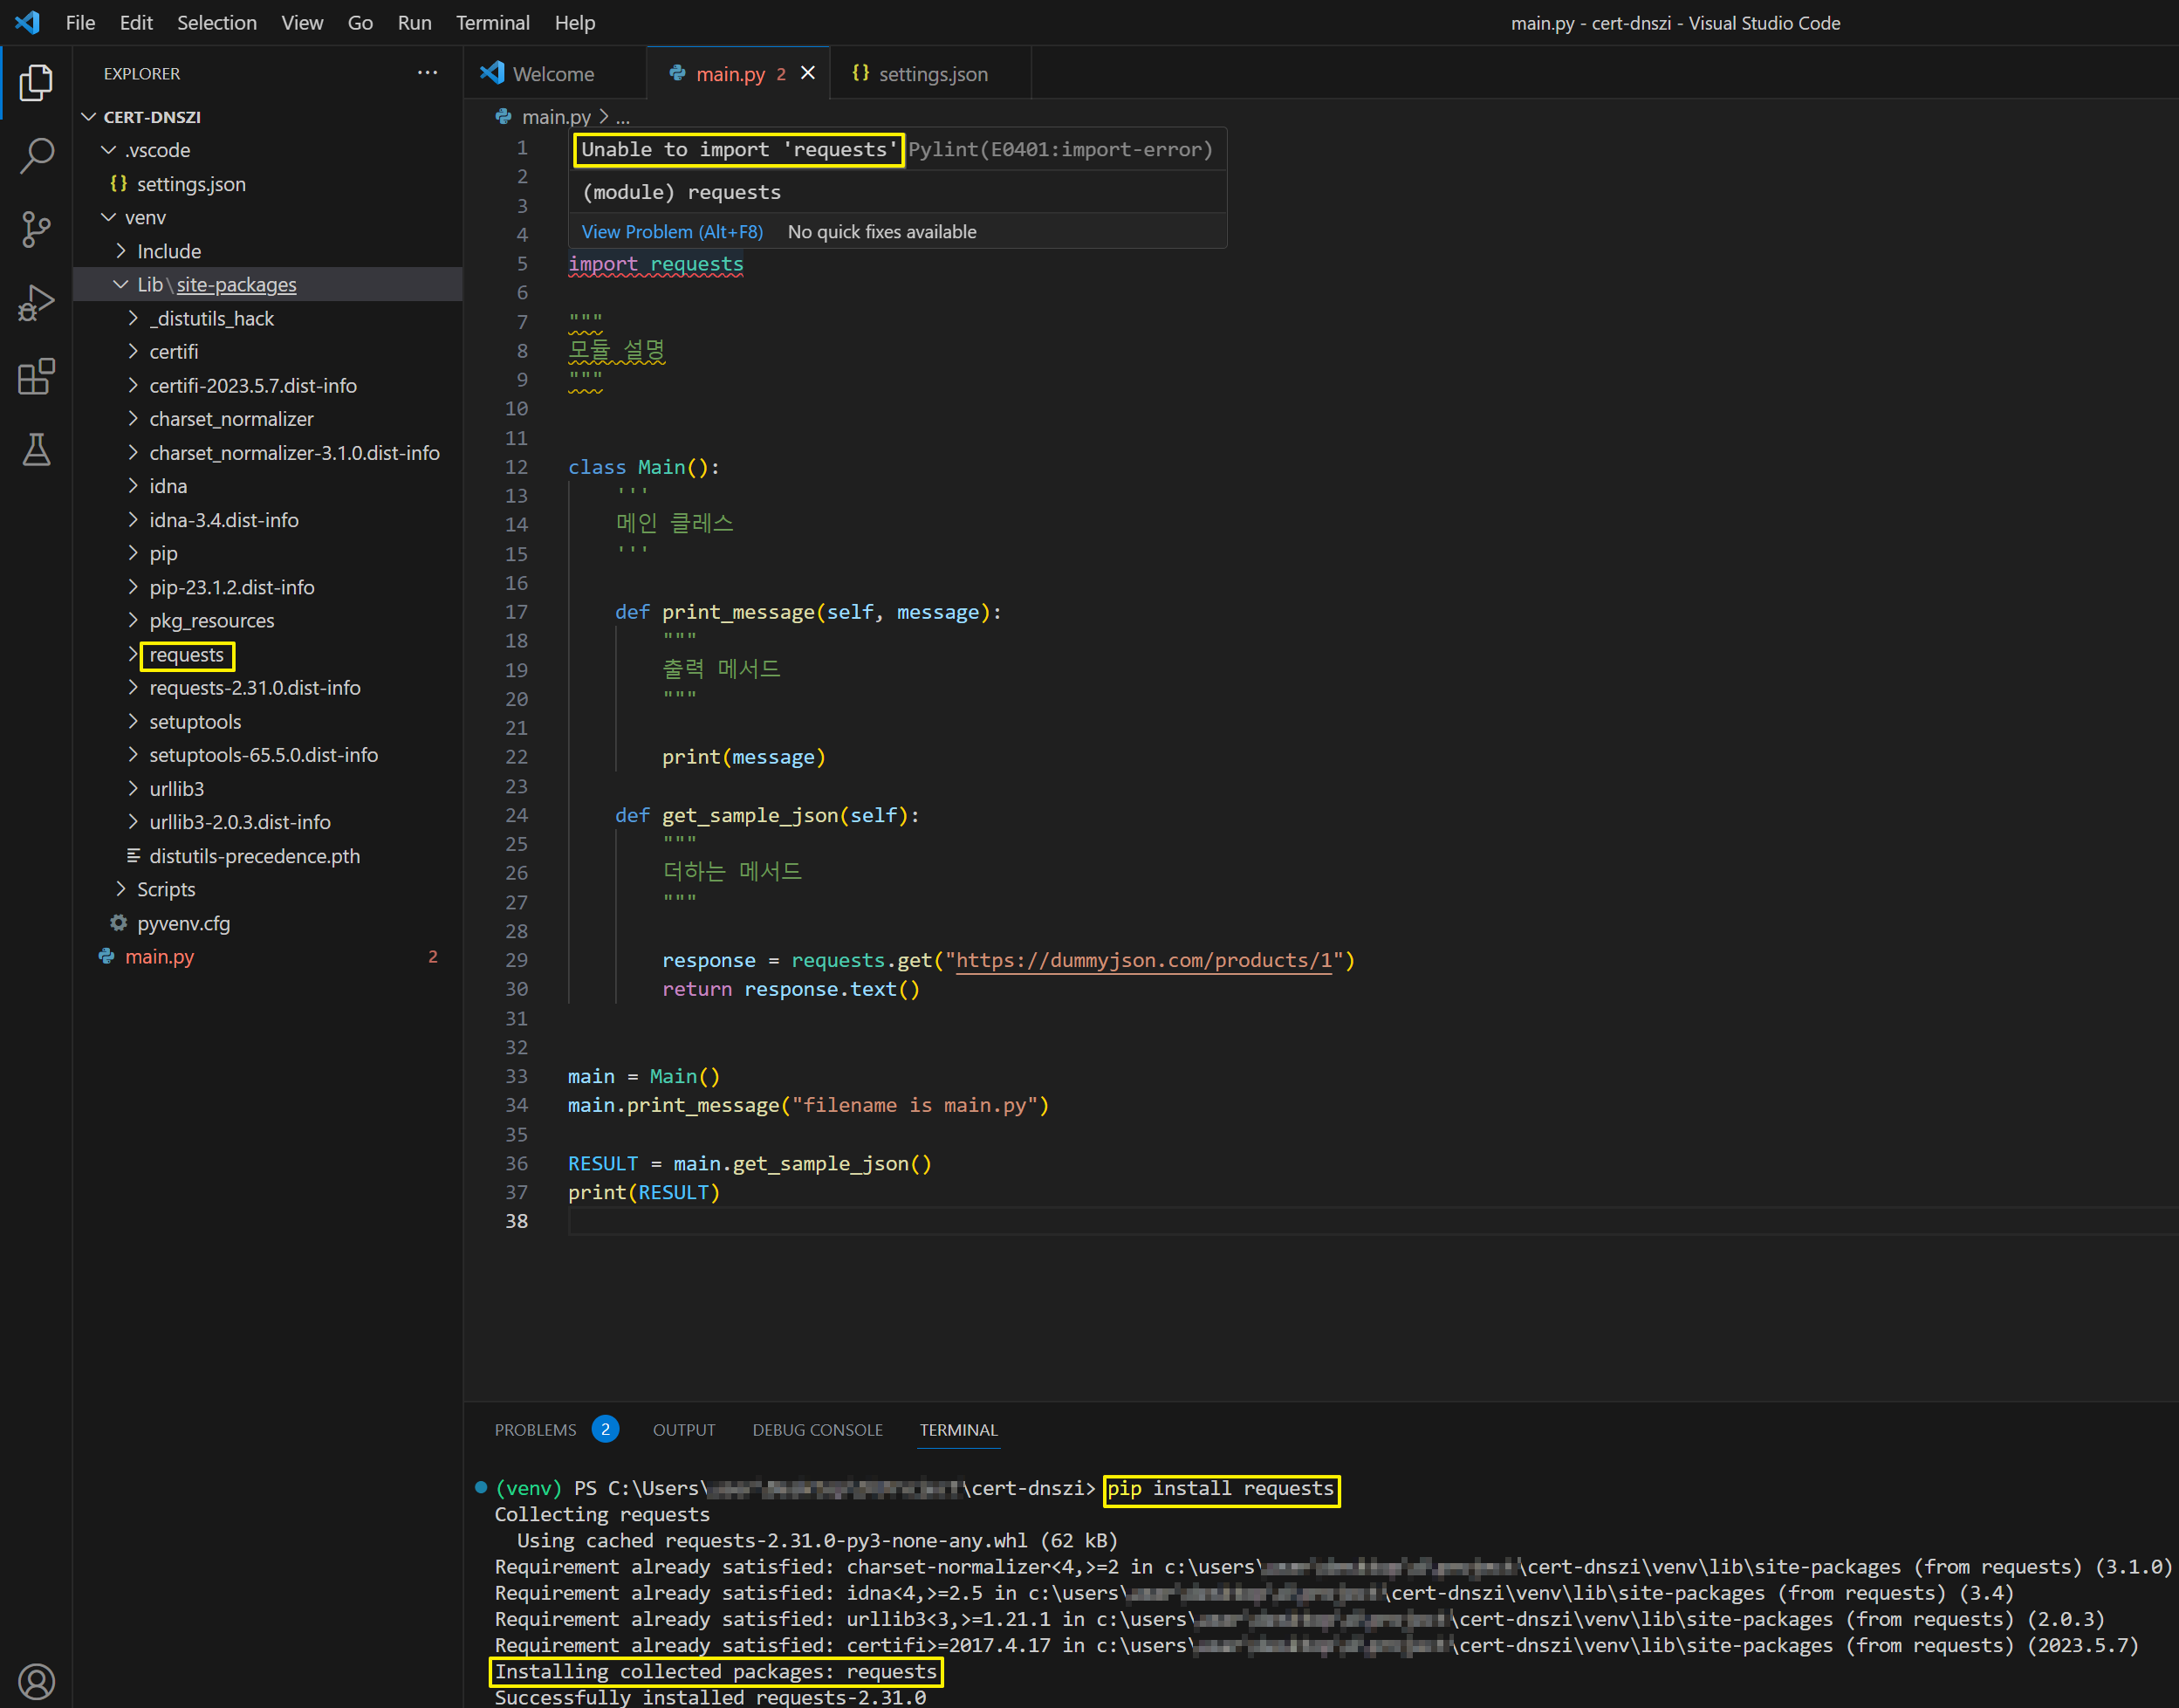
Task: Switch to the DEBUG CONSOLE tab
Action: click(x=817, y=1430)
